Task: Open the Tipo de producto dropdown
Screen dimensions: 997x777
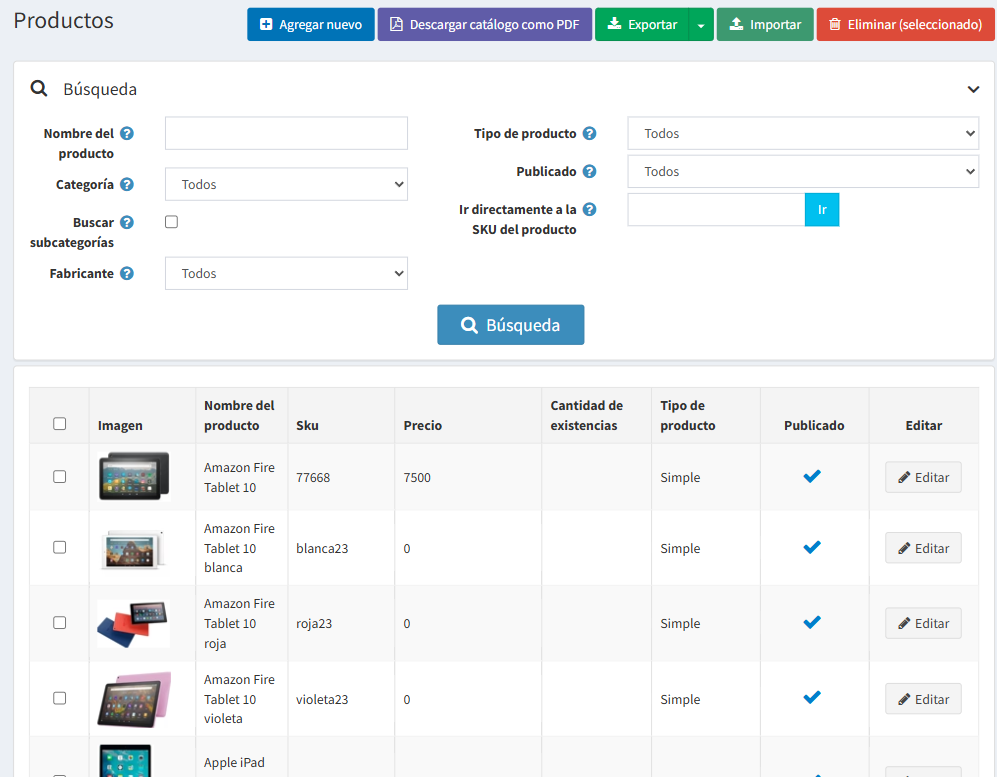Action: tap(802, 133)
